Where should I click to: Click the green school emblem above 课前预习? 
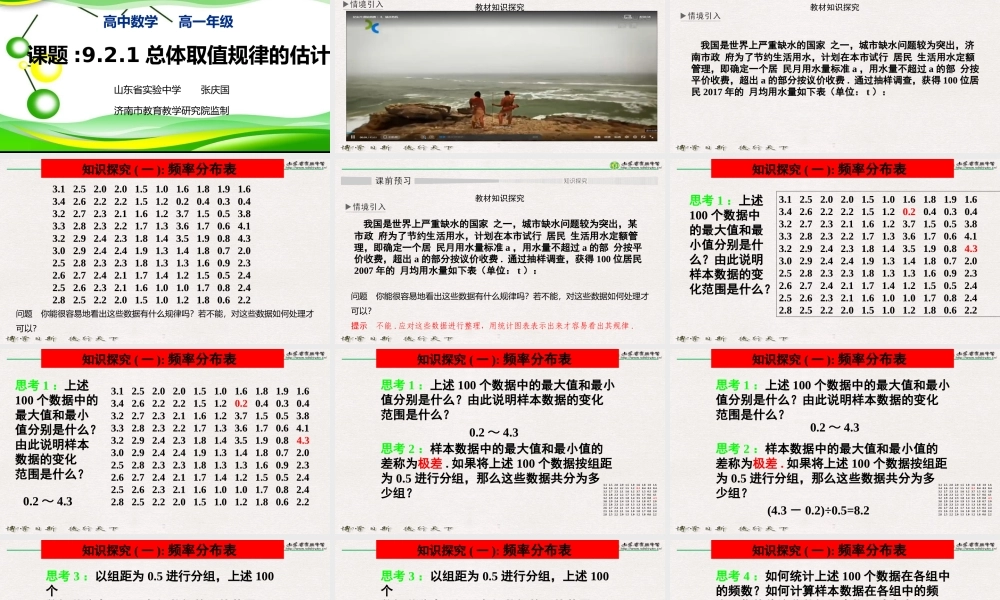pyautogui.click(x=614, y=164)
